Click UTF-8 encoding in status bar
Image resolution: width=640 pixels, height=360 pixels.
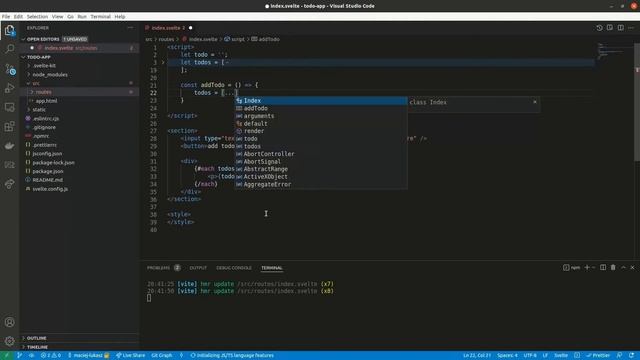(530, 355)
